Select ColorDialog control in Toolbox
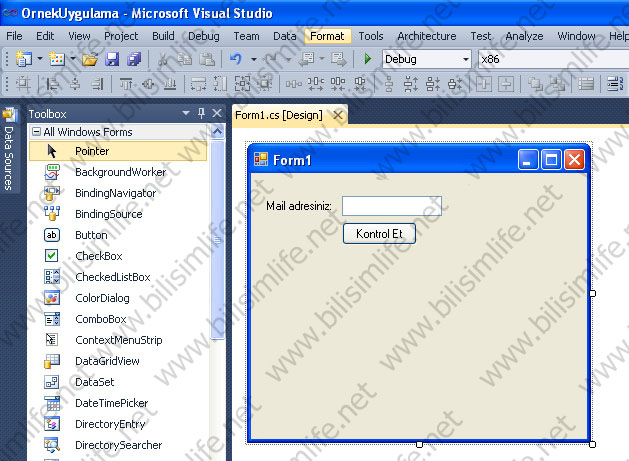 [118, 298]
